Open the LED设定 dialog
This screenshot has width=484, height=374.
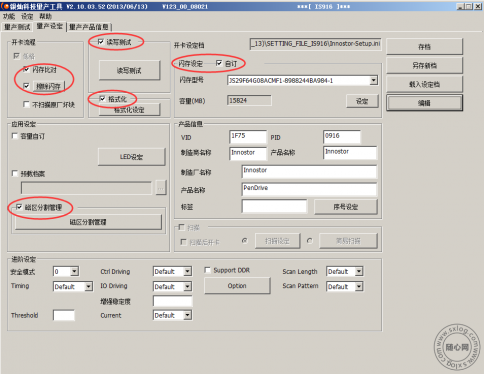[x=131, y=157]
